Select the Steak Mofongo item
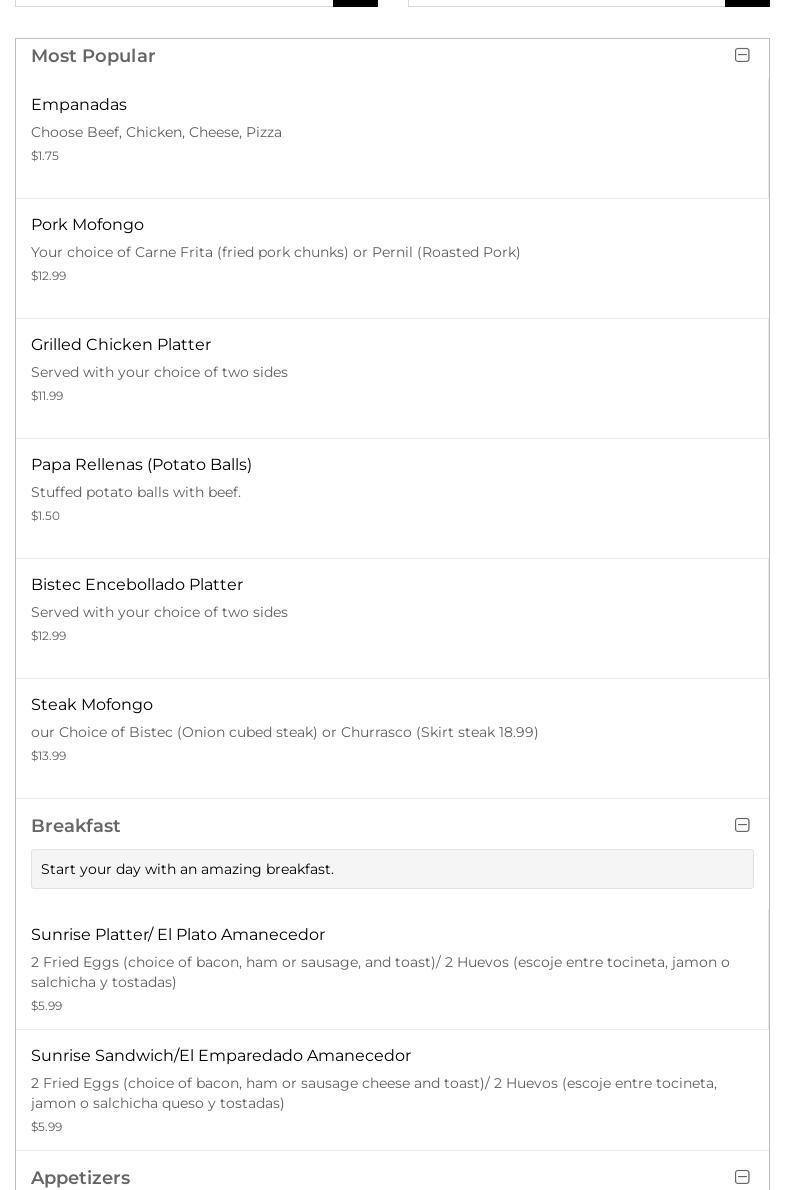The height and width of the screenshot is (1190, 785). (x=392, y=738)
